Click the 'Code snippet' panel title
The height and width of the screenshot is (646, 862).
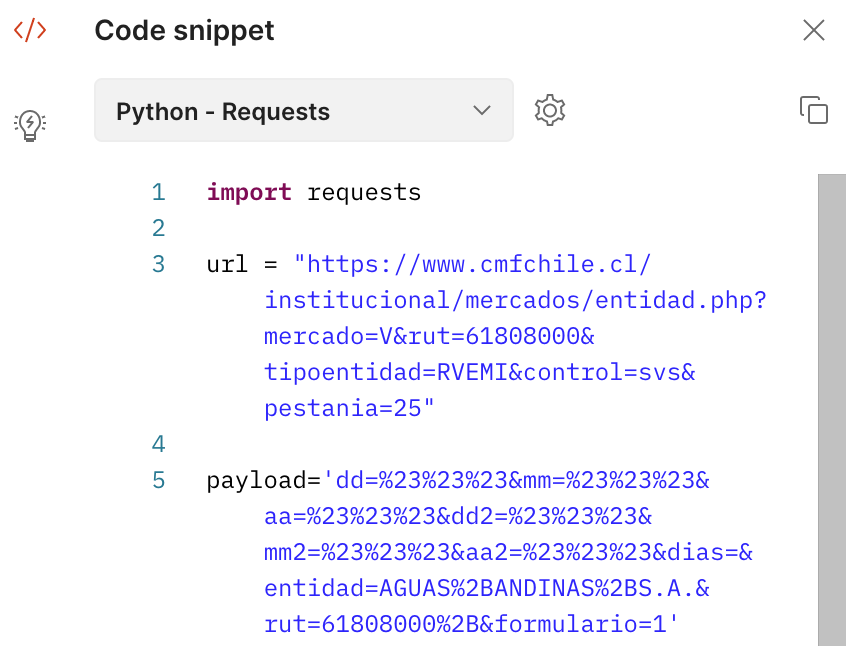[x=184, y=30]
